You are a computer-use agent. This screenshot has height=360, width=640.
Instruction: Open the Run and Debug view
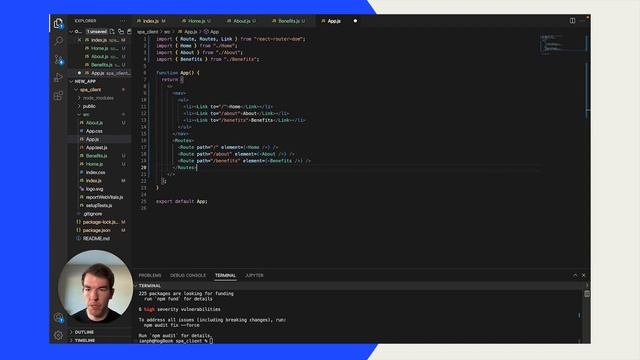coord(58,77)
